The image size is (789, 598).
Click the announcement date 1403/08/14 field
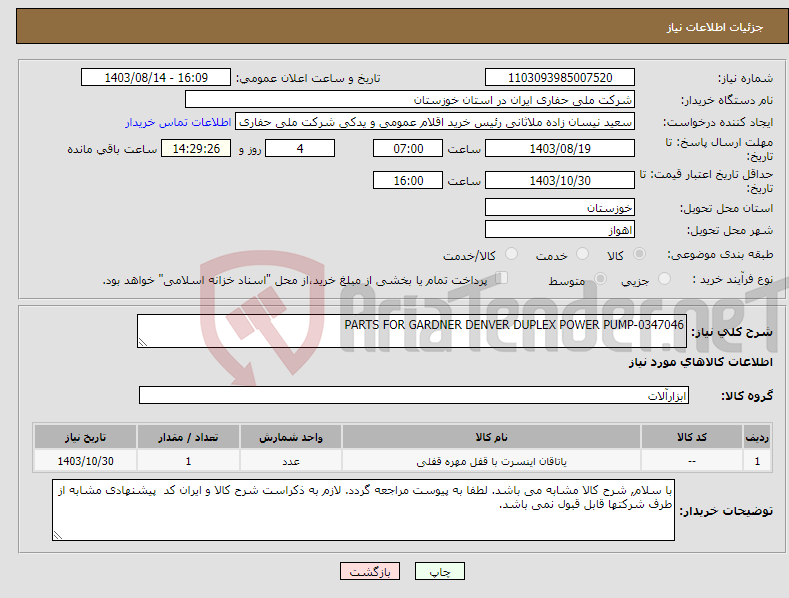coord(156,78)
